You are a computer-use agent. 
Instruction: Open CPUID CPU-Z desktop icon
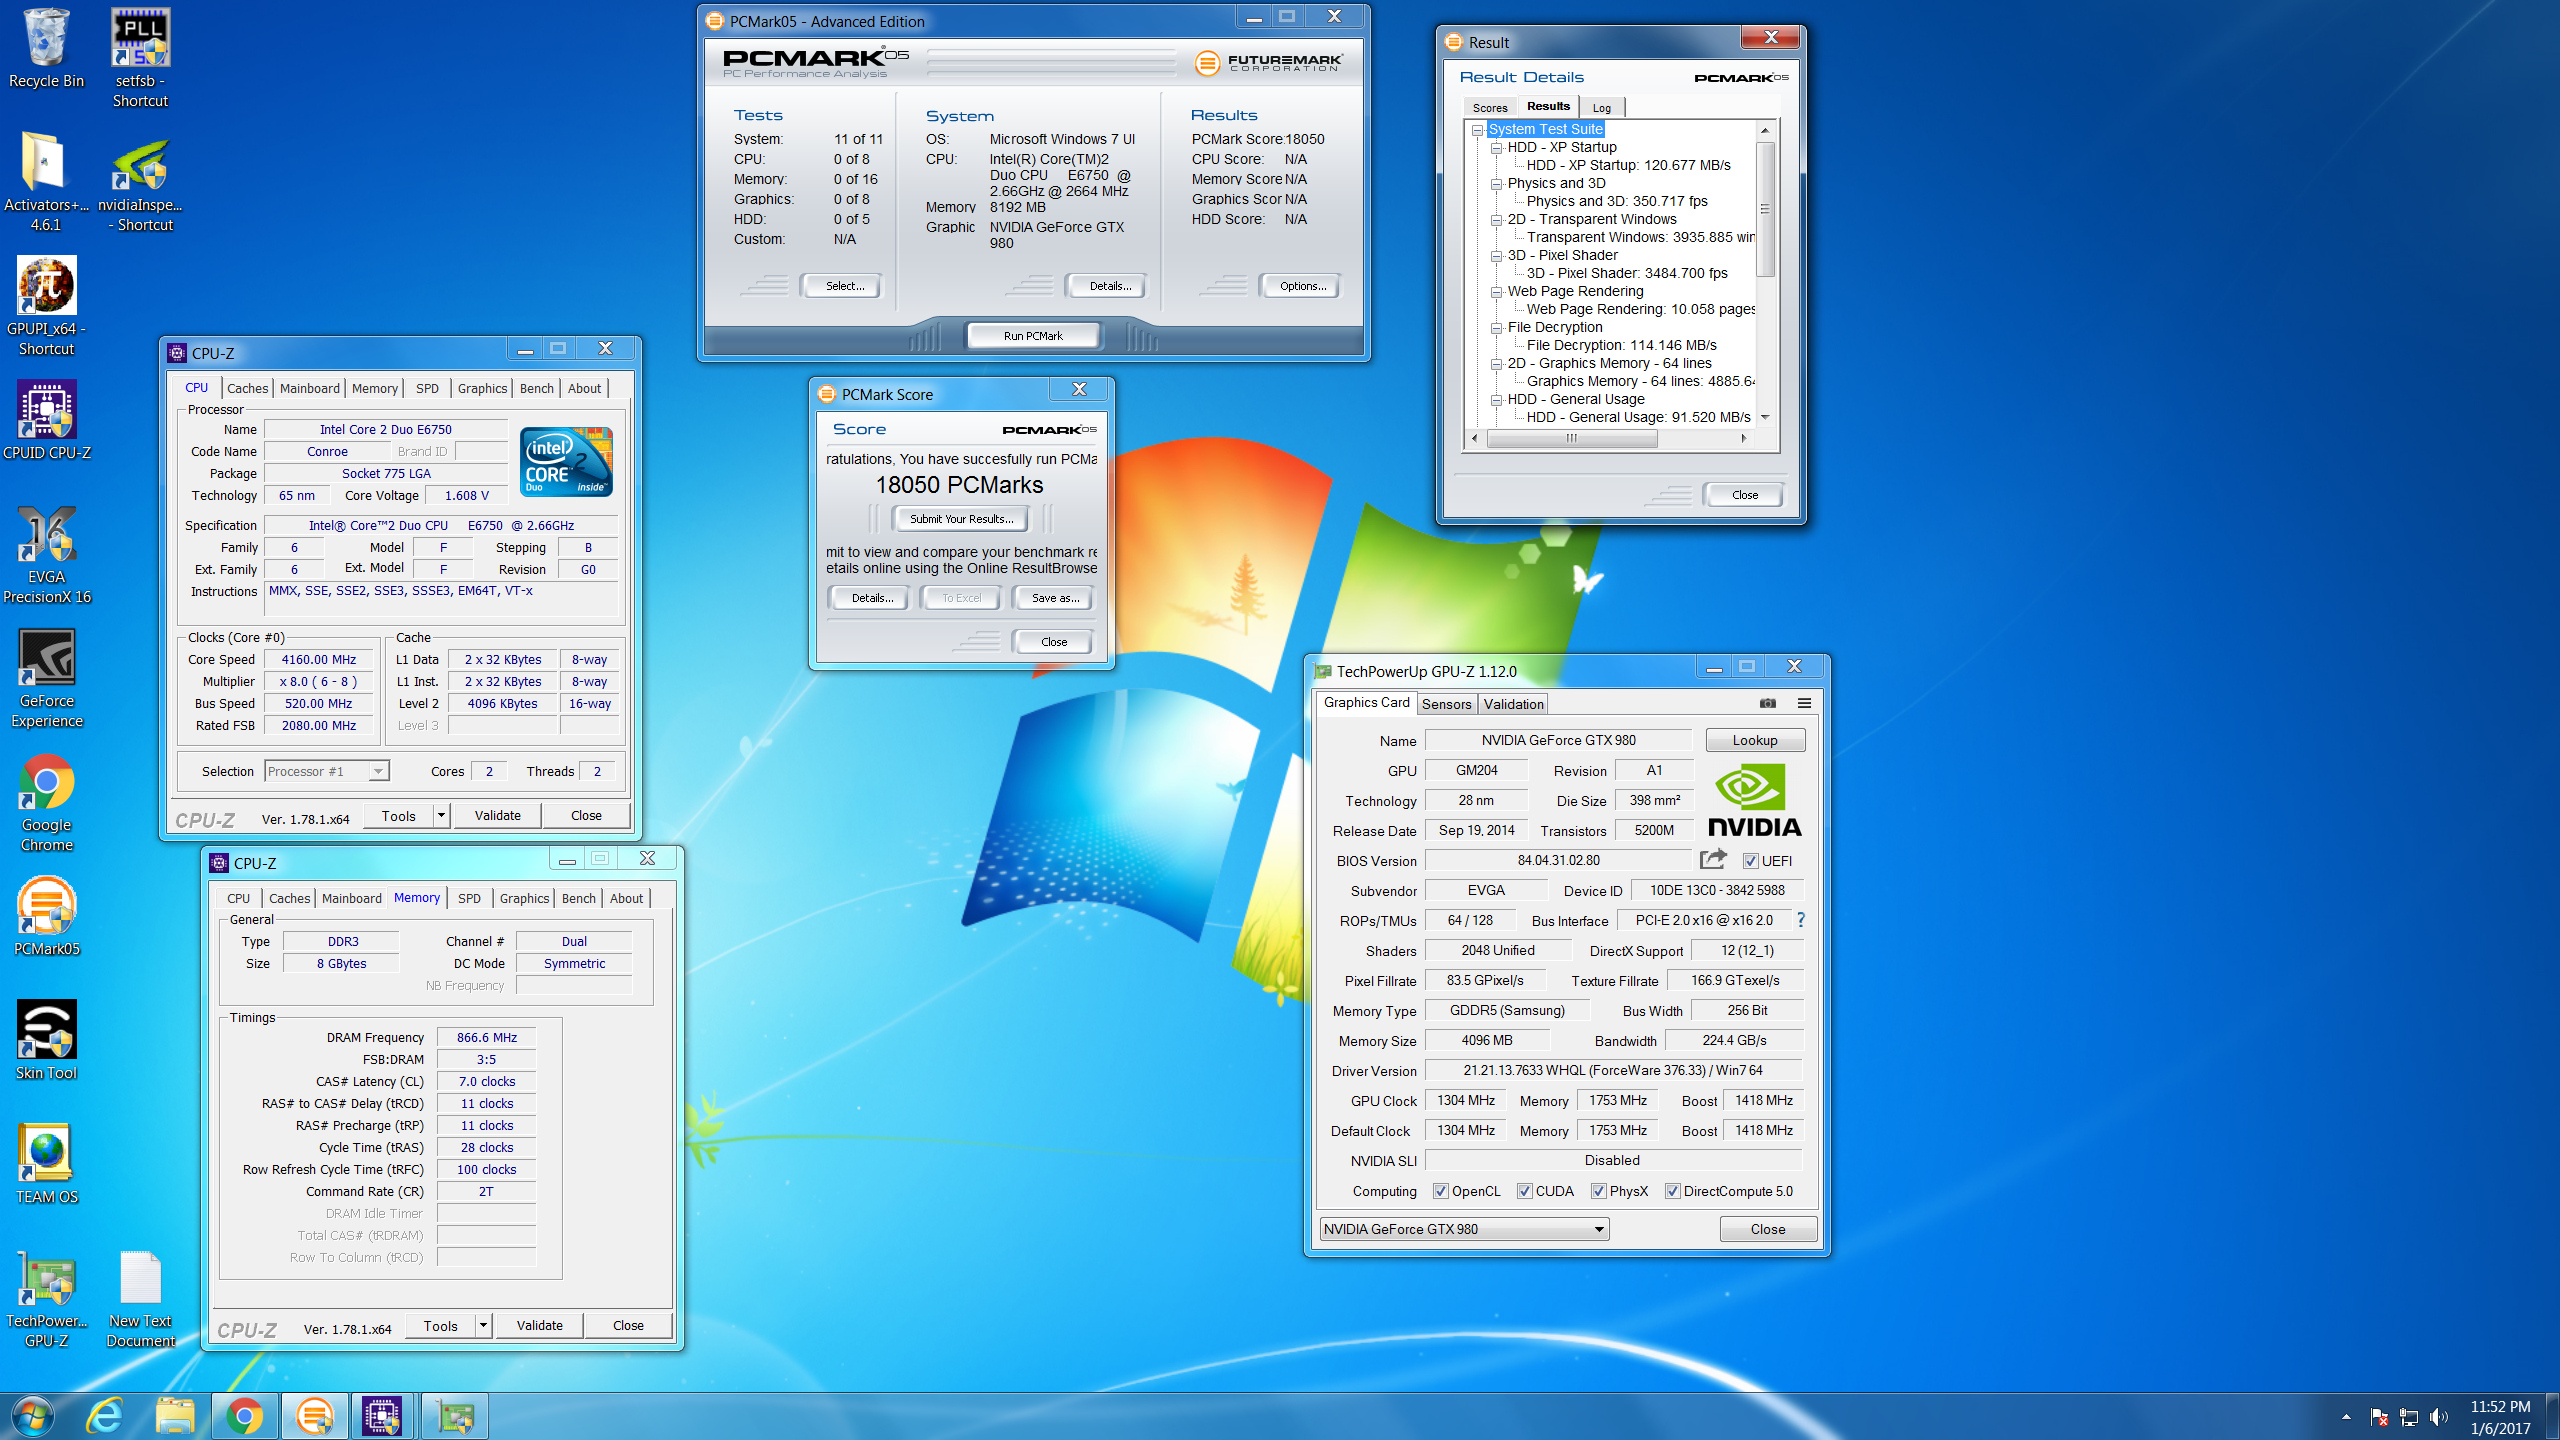46,420
